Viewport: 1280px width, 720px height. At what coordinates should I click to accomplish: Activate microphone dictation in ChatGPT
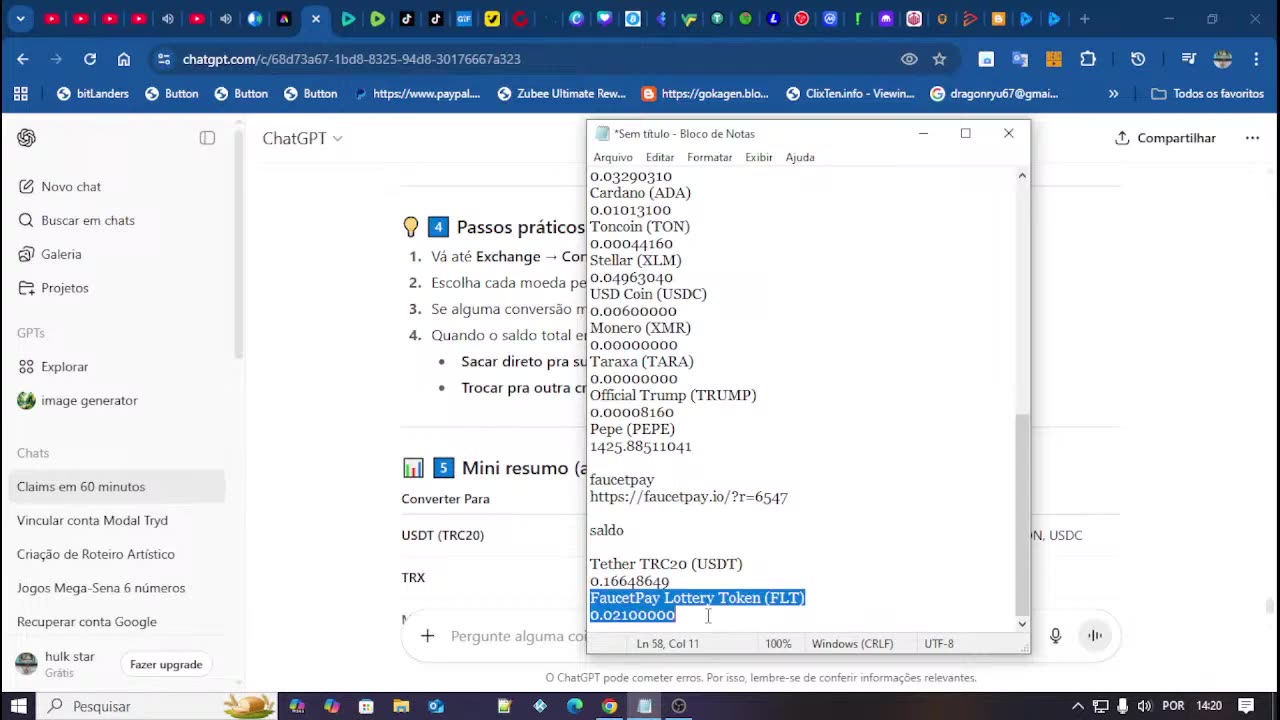(x=1055, y=636)
